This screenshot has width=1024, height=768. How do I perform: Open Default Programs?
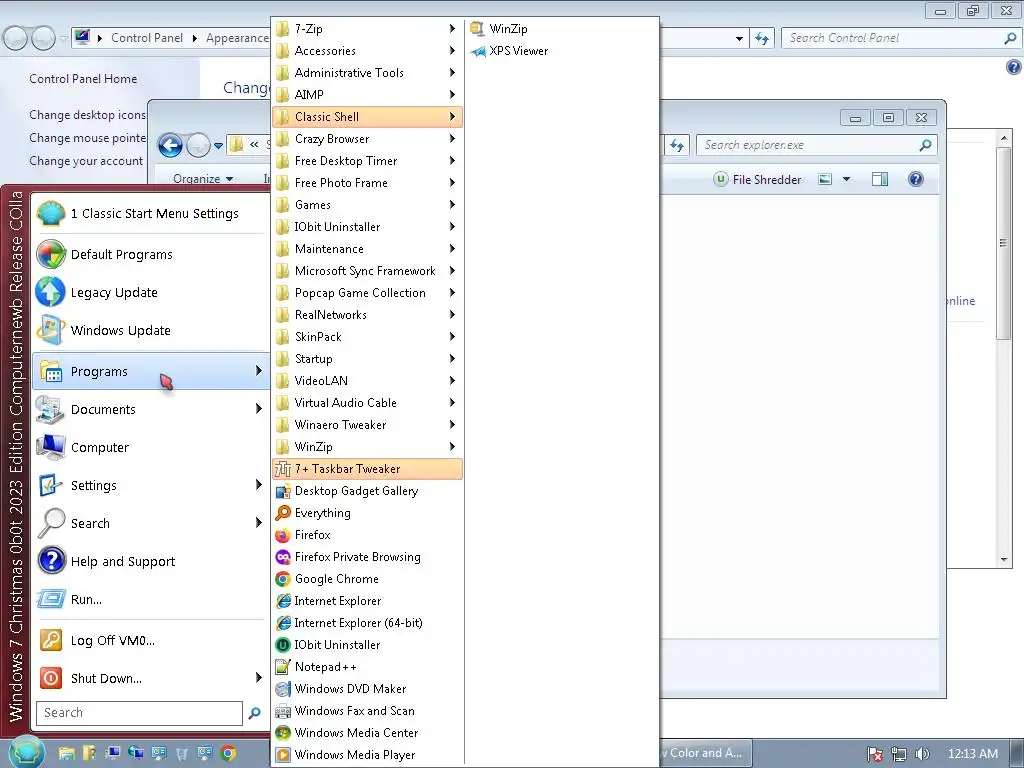pos(151,254)
